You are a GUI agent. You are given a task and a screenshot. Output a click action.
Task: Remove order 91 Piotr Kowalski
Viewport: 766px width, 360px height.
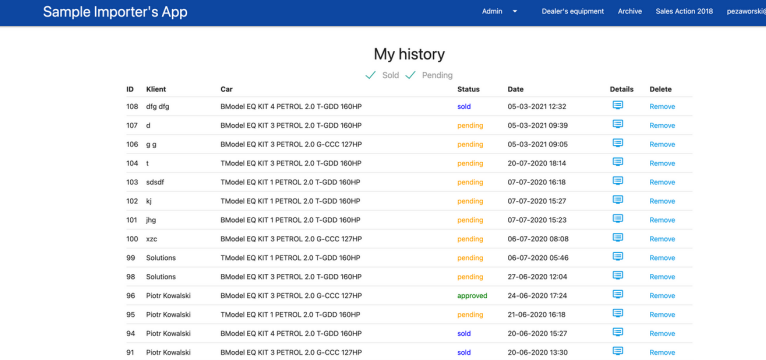pyautogui.click(x=662, y=353)
